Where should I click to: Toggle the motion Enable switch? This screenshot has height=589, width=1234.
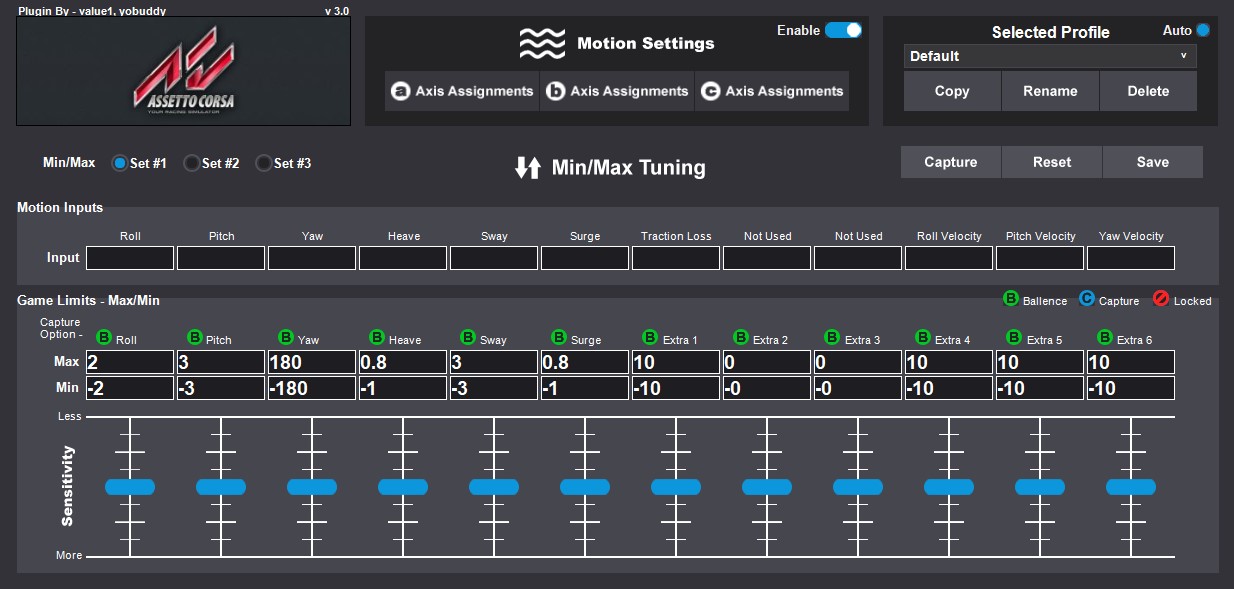coord(843,30)
